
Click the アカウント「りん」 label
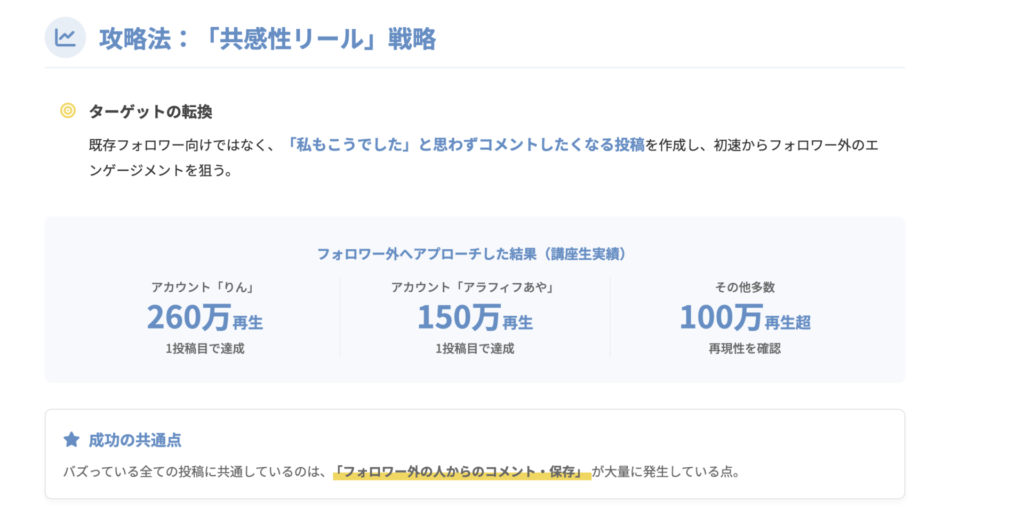click(x=204, y=287)
